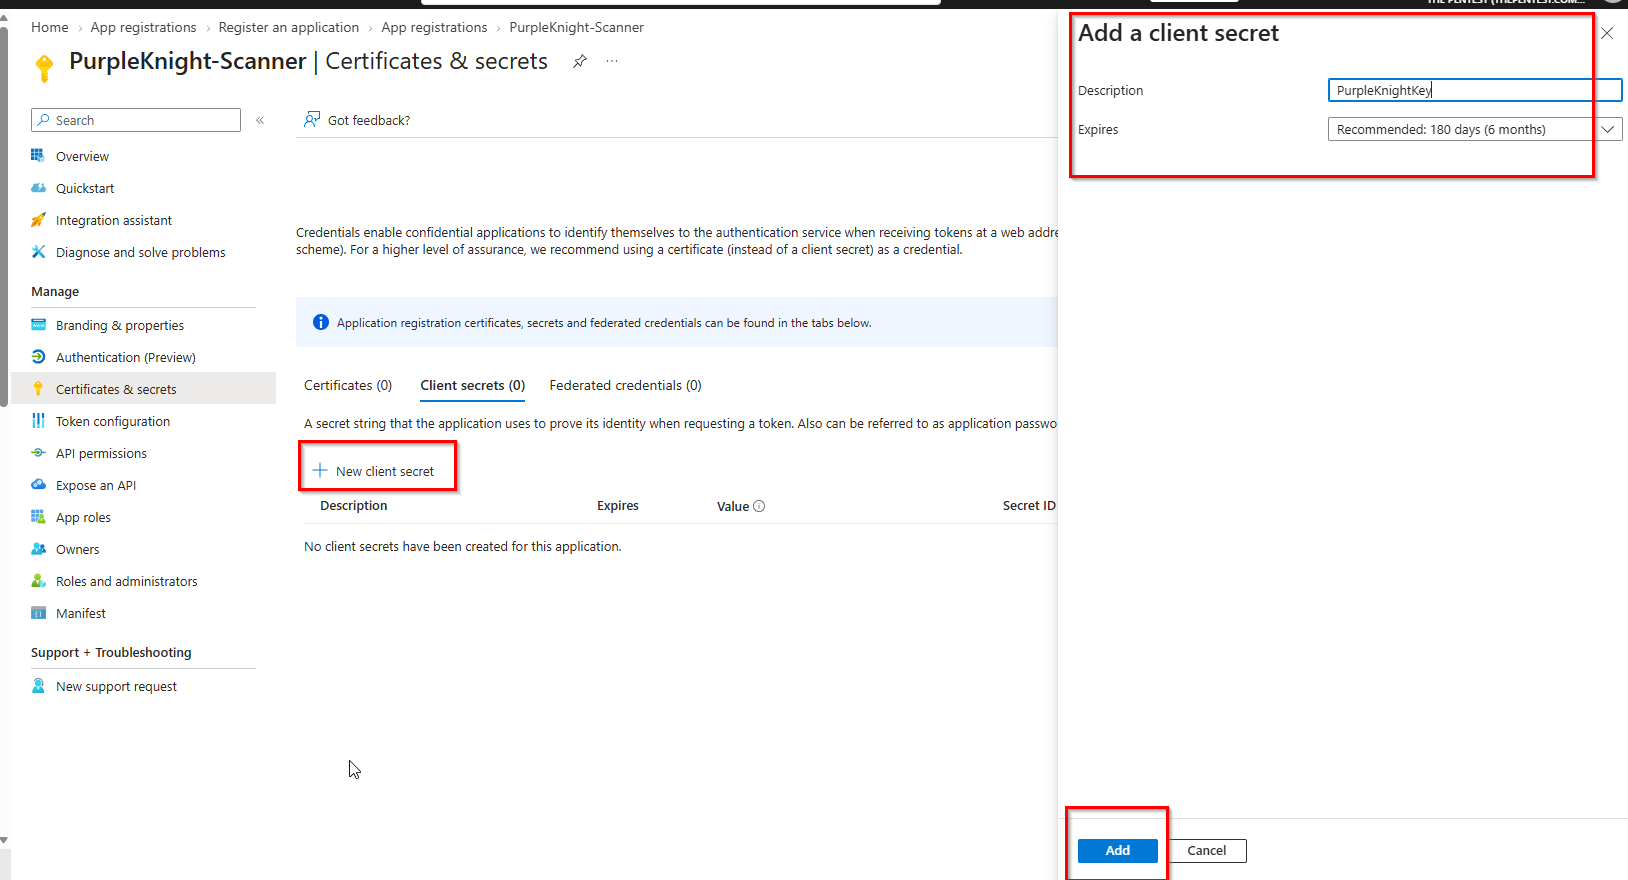
Task: Open Roles and administrators
Action: point(127,581)
